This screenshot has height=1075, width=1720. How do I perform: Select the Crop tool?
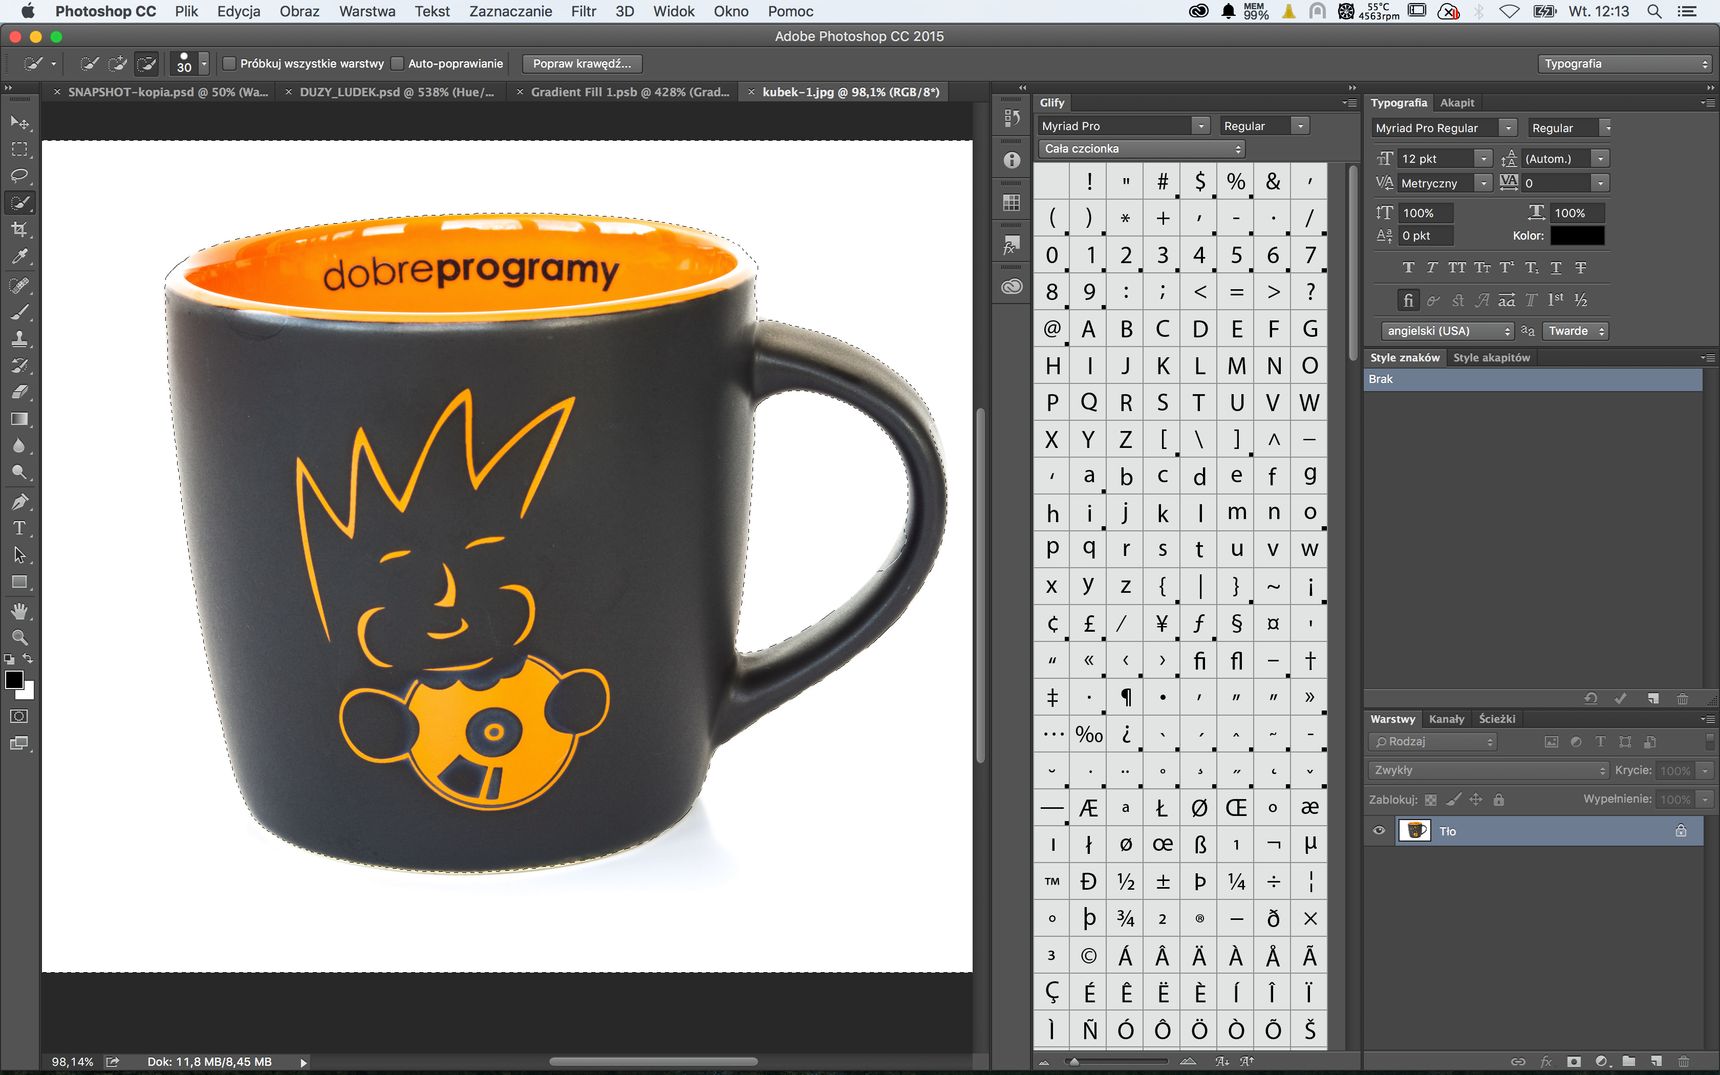19,230
